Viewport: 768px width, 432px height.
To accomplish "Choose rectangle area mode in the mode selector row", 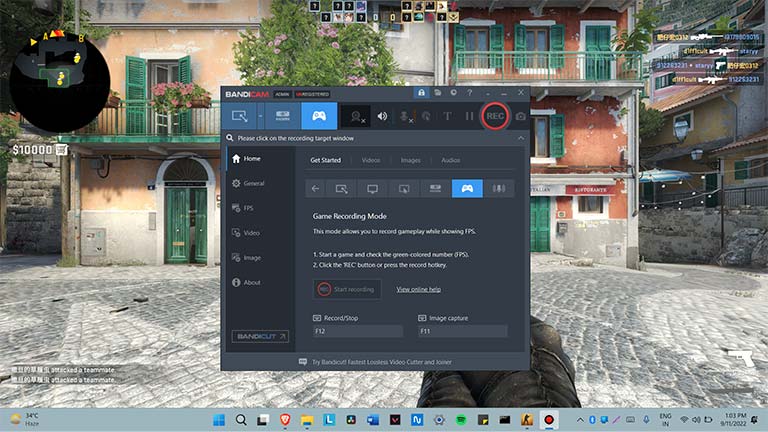I will pos(341,189).
